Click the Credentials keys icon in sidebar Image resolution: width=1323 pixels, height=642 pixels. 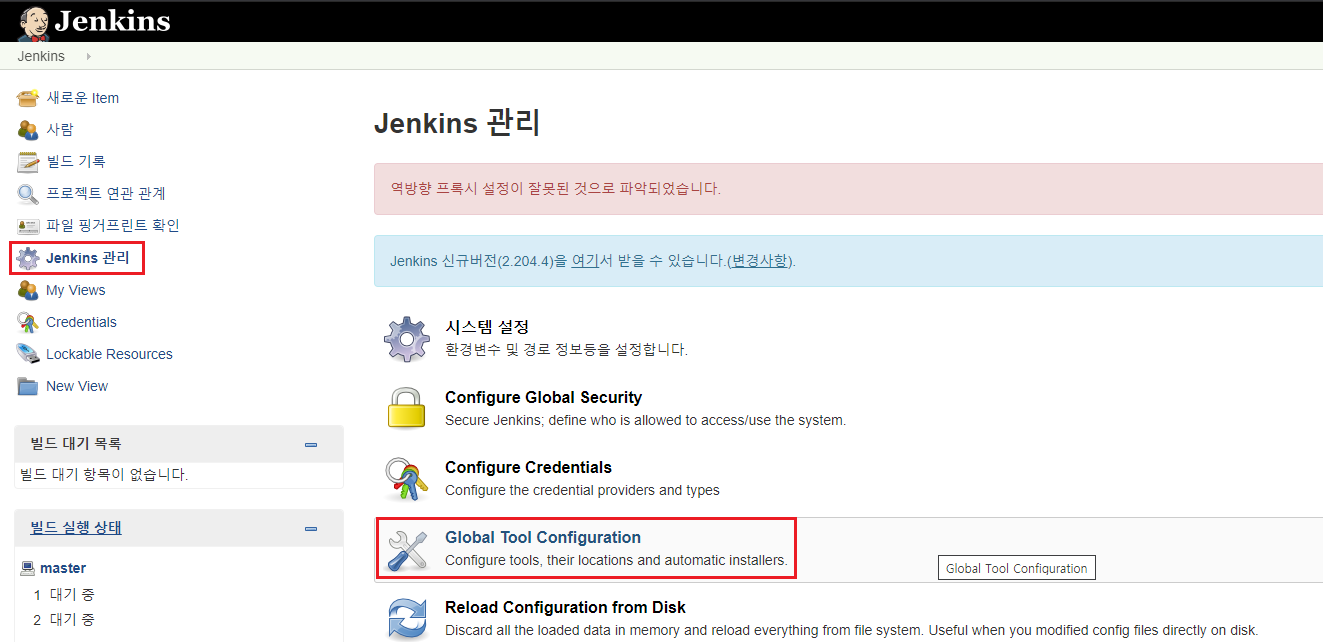pos(28,322)
